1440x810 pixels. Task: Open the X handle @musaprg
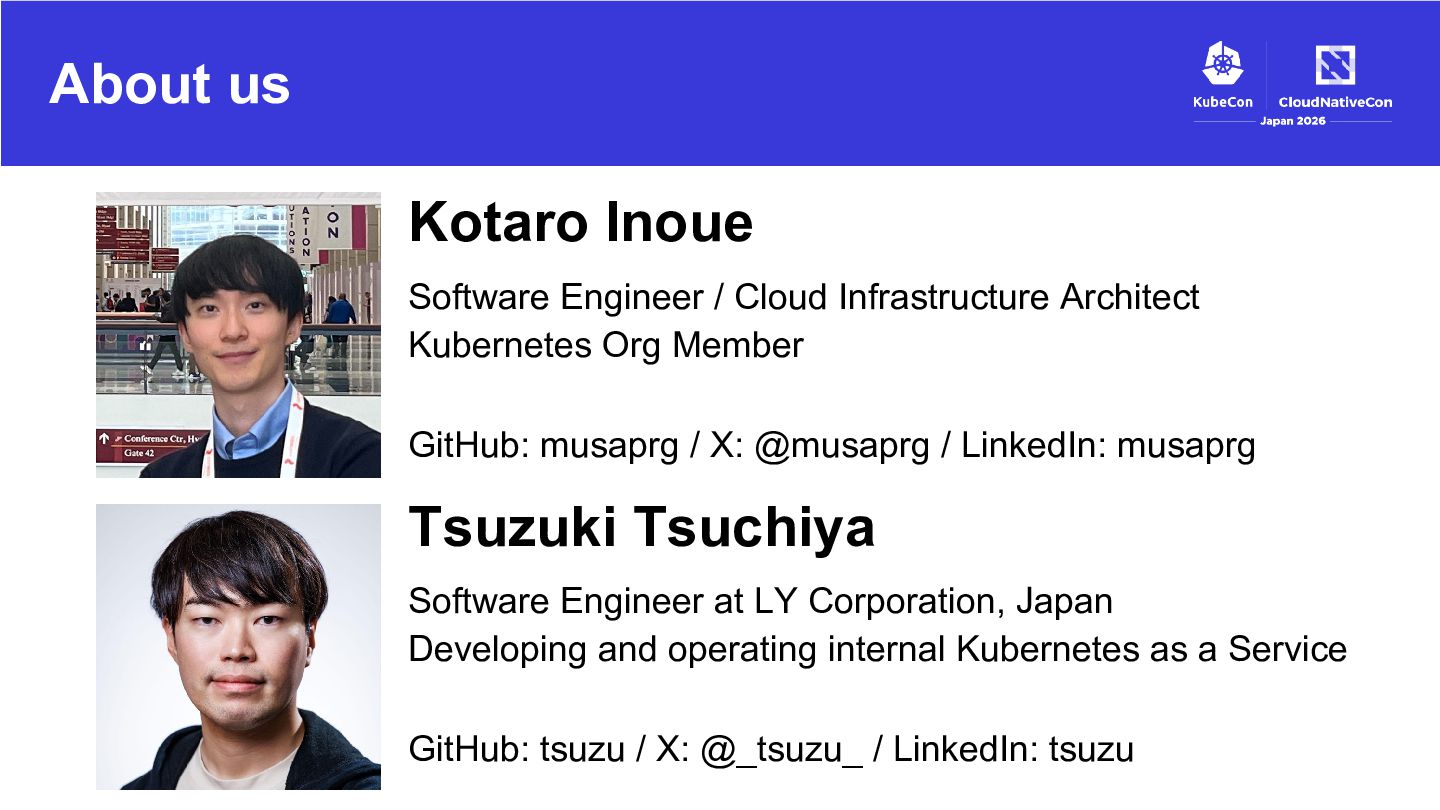pyautogui.click(x=820, y=446)
